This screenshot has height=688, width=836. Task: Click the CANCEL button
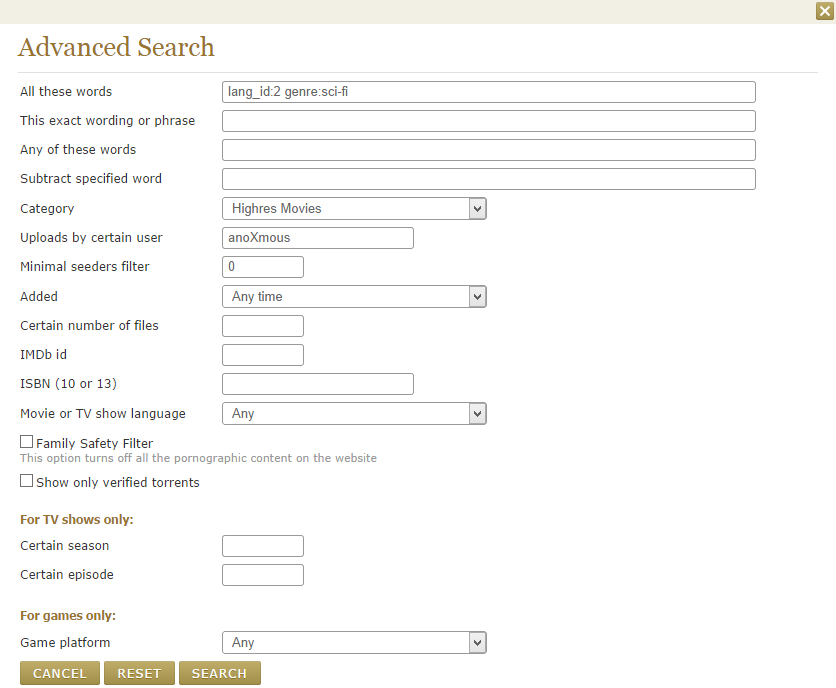(x=60, y=673)
